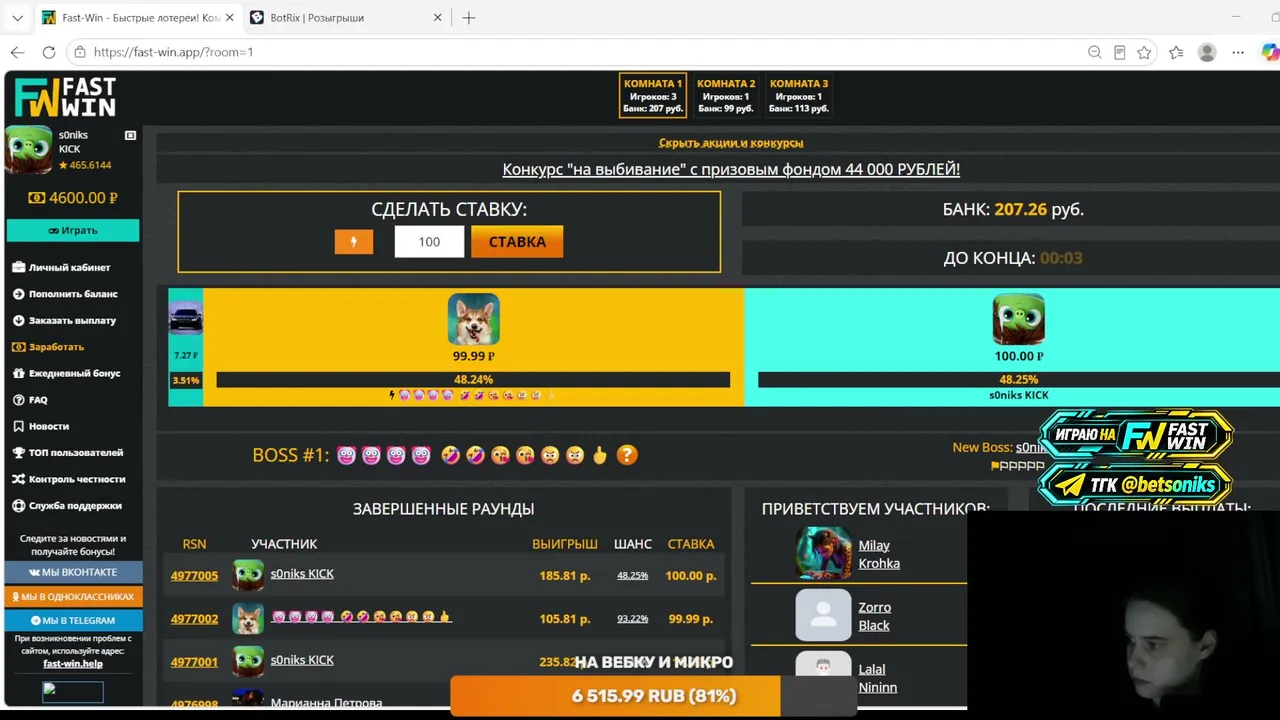Click the zoom out magnifier in address bar
This screenshot has height=720, width=1280.
[x=1094, y=52]
